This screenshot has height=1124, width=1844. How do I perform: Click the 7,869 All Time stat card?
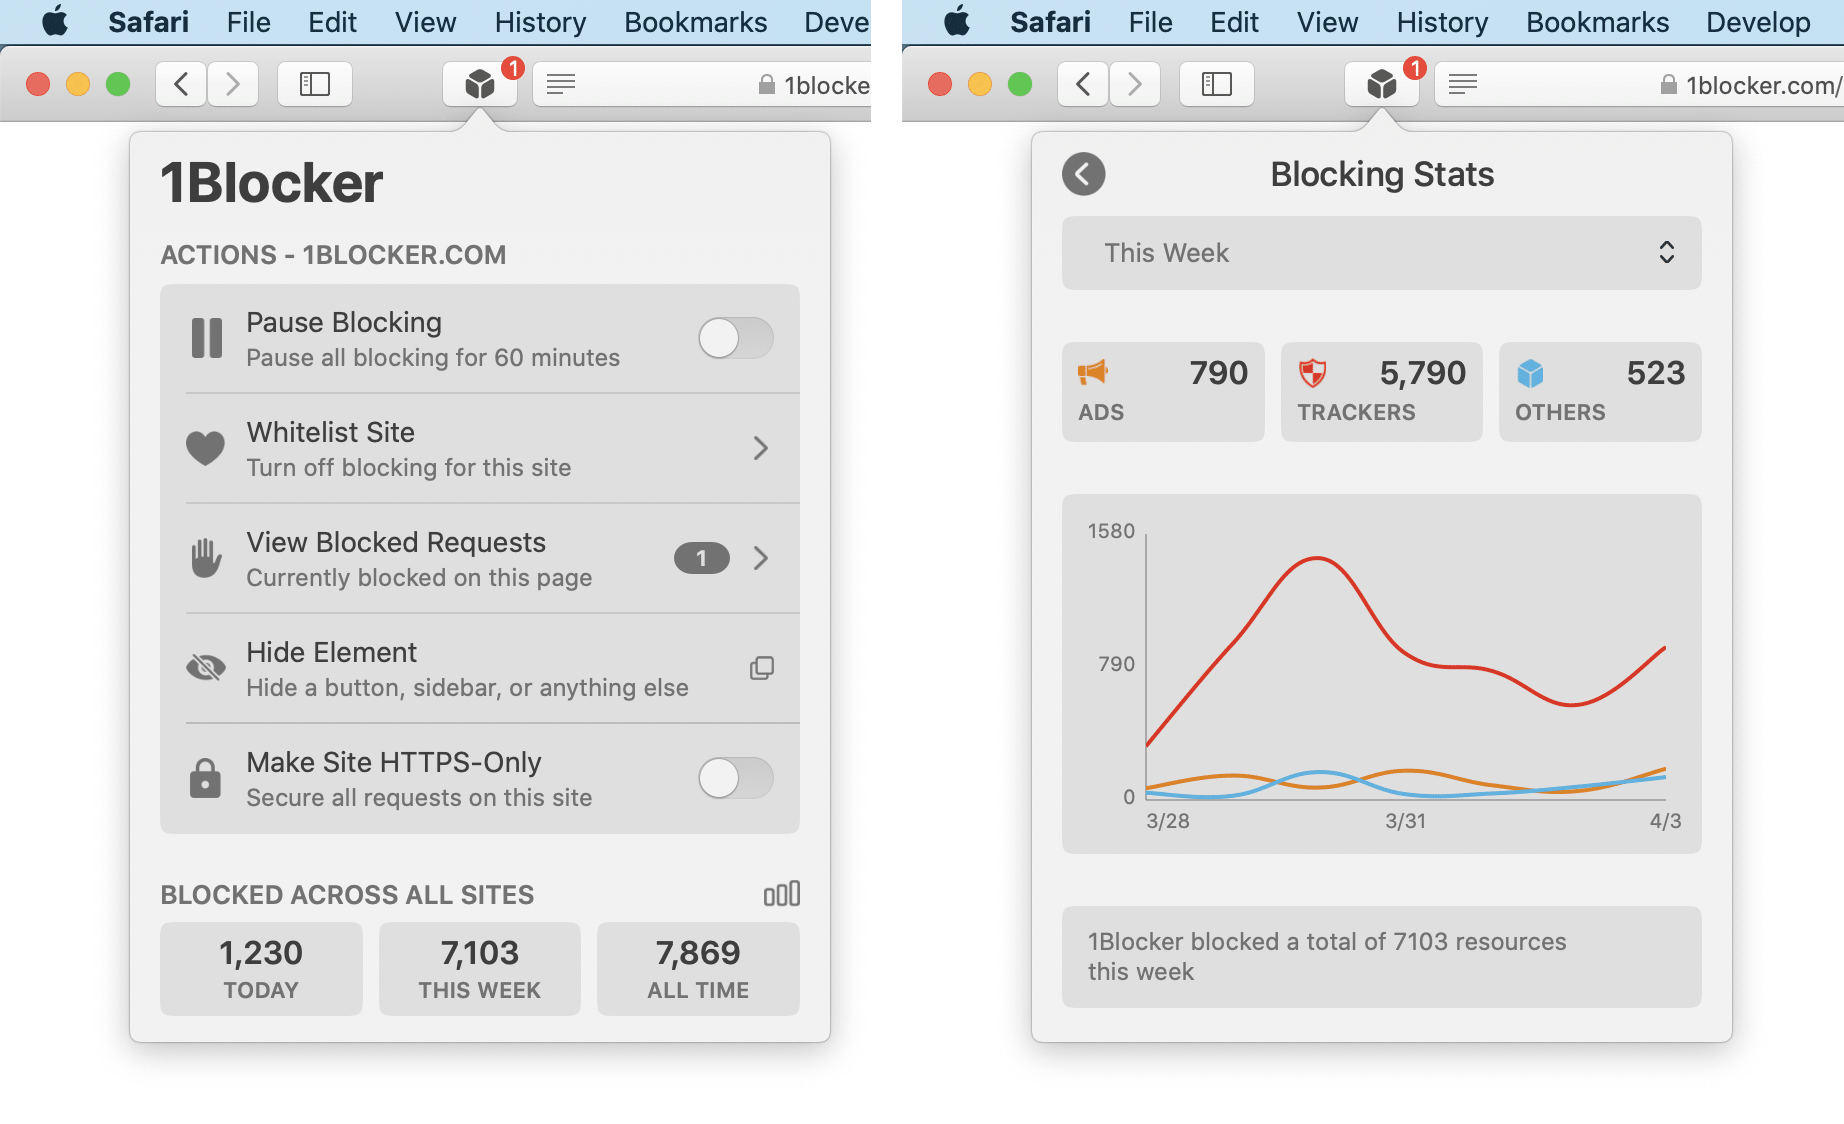698,969
